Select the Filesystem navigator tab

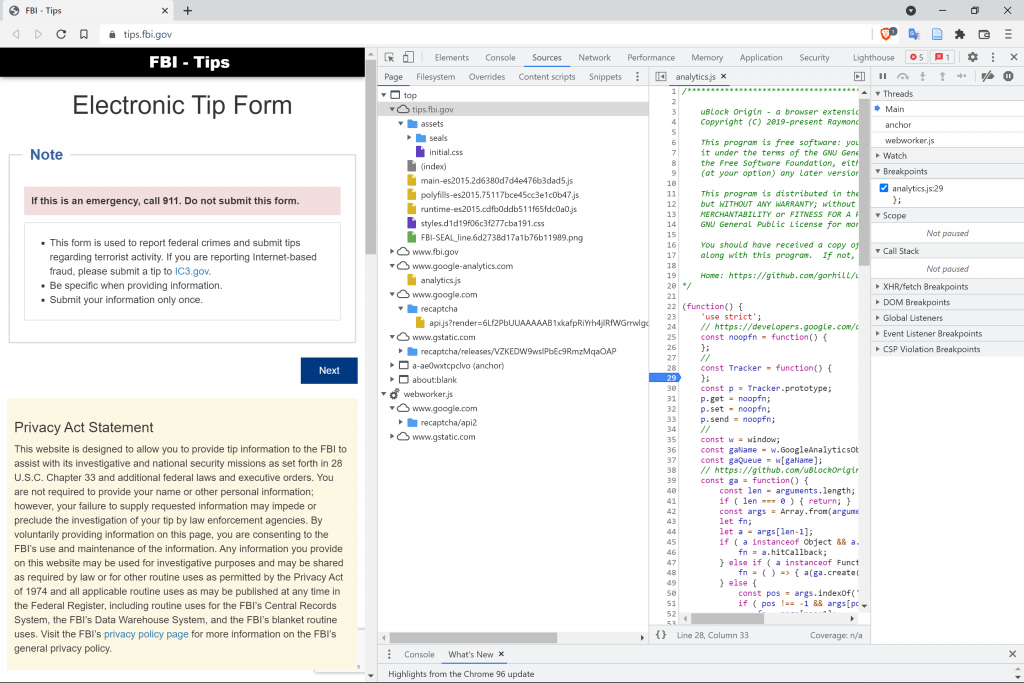click(436, 76)
